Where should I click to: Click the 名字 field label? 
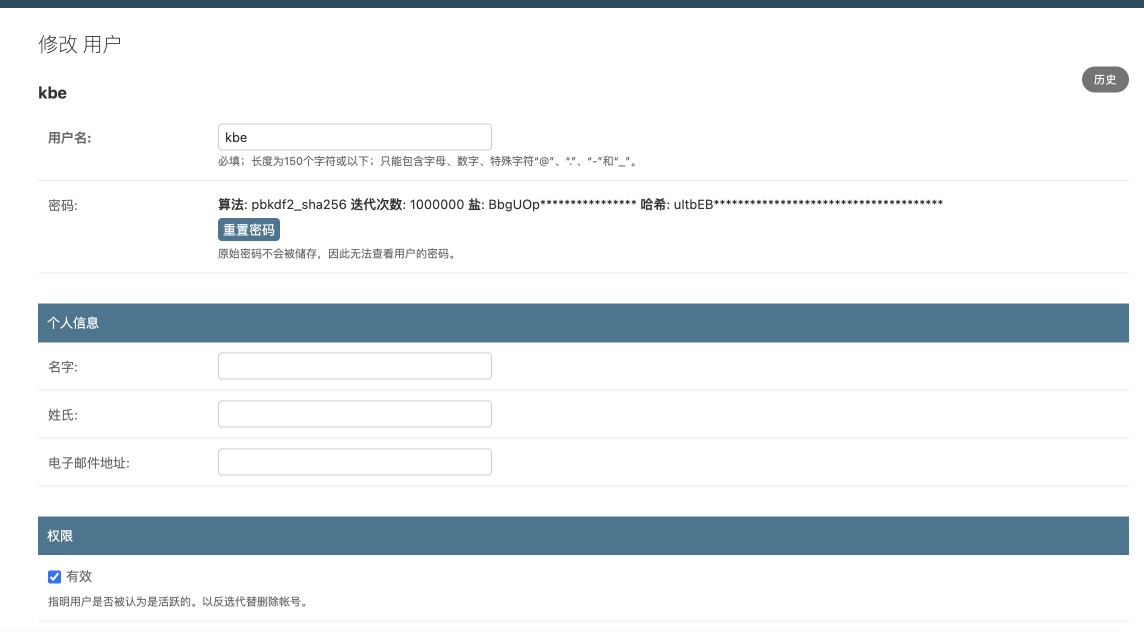point(62,367)
